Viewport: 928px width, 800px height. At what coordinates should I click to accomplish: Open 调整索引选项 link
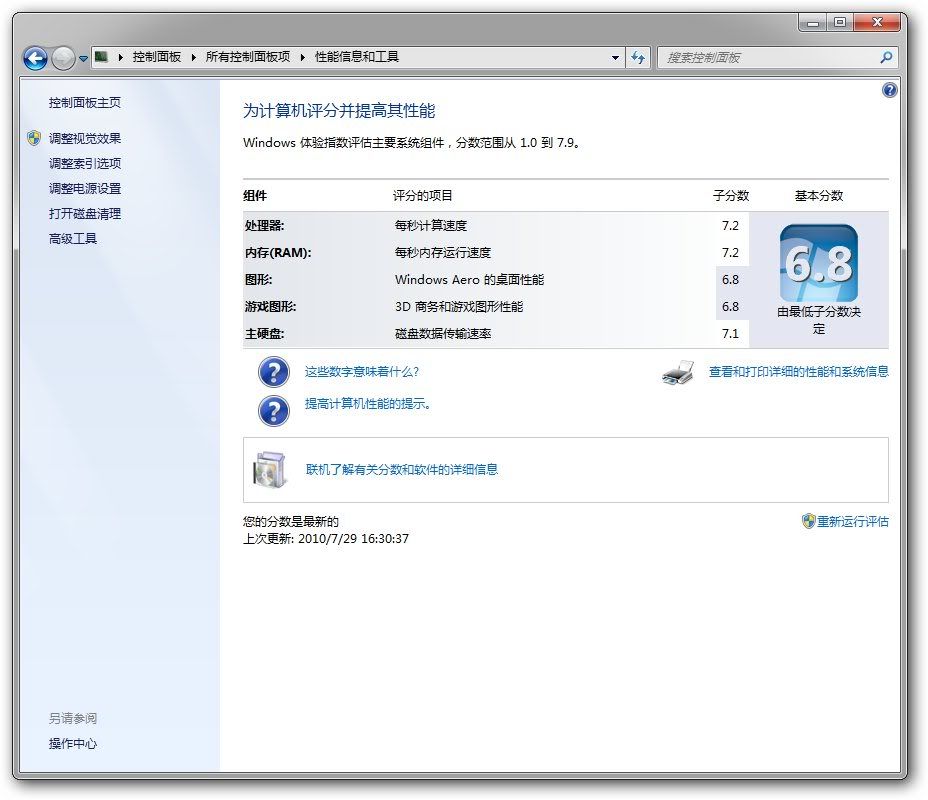coord(85,163)
